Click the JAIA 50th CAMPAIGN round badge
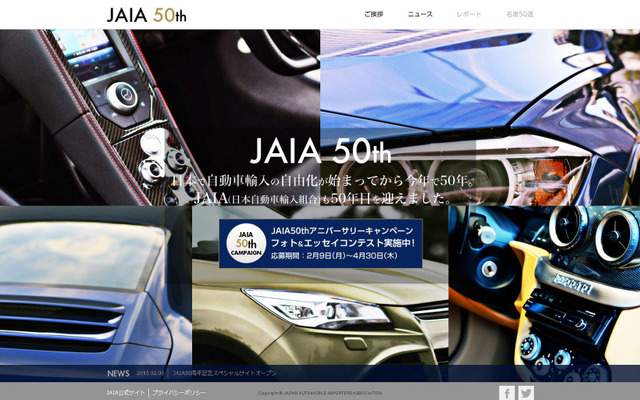Viewport: 640px width, 400px height. point(246,244)
